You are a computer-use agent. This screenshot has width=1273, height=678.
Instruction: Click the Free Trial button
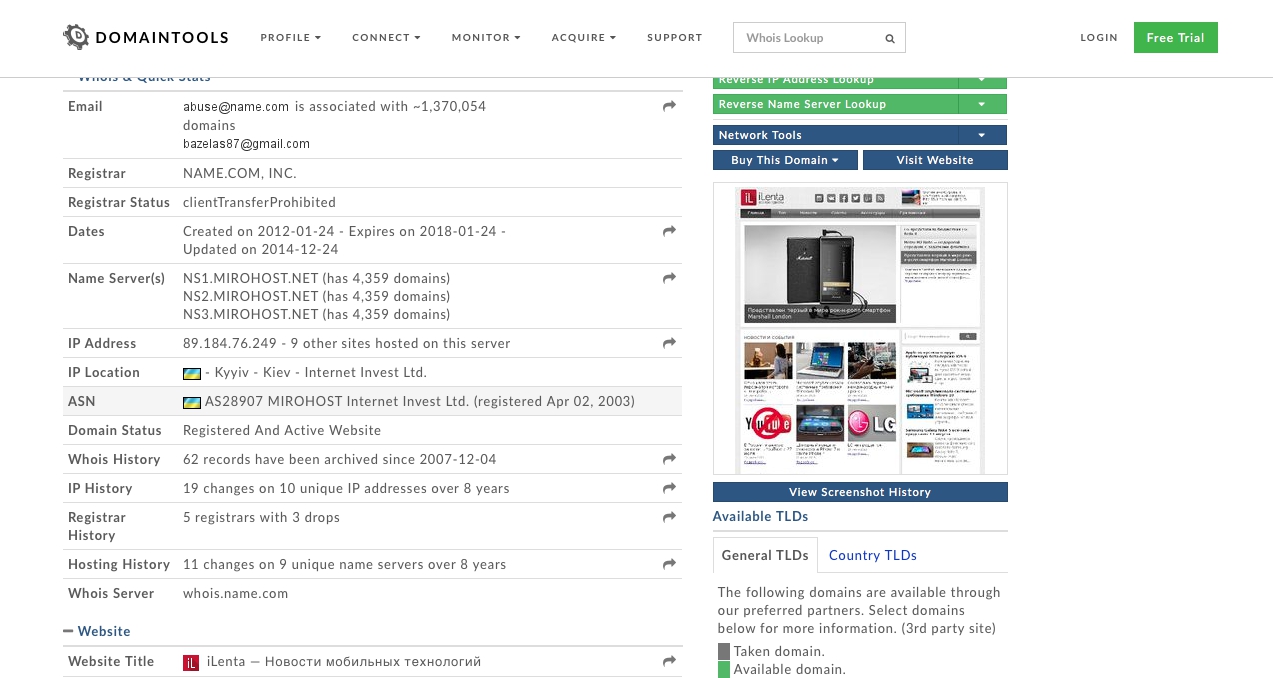tap(1175, 38)
